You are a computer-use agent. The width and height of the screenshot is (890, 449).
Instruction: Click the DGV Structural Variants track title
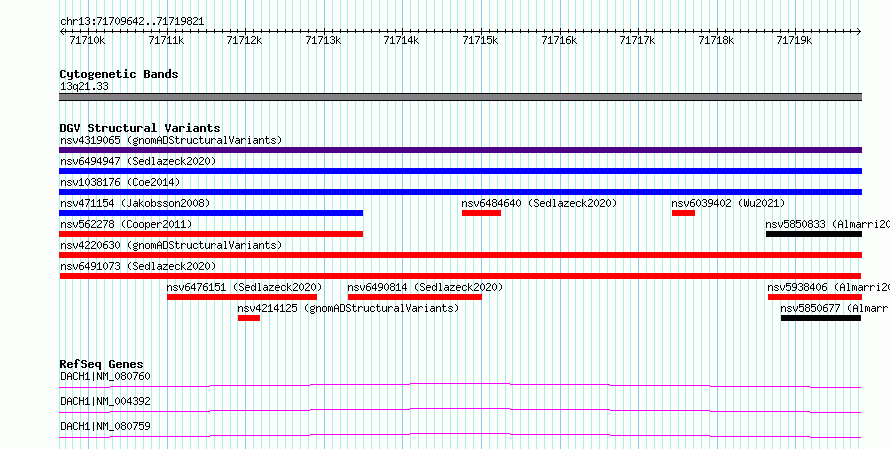pos(140,128)
